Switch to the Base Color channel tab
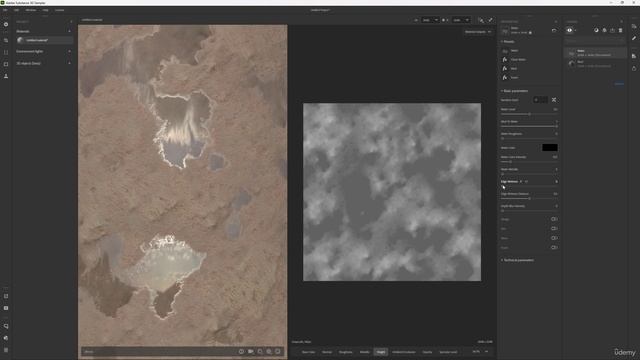The image size is (640, 360). click(x=309, y=352)
